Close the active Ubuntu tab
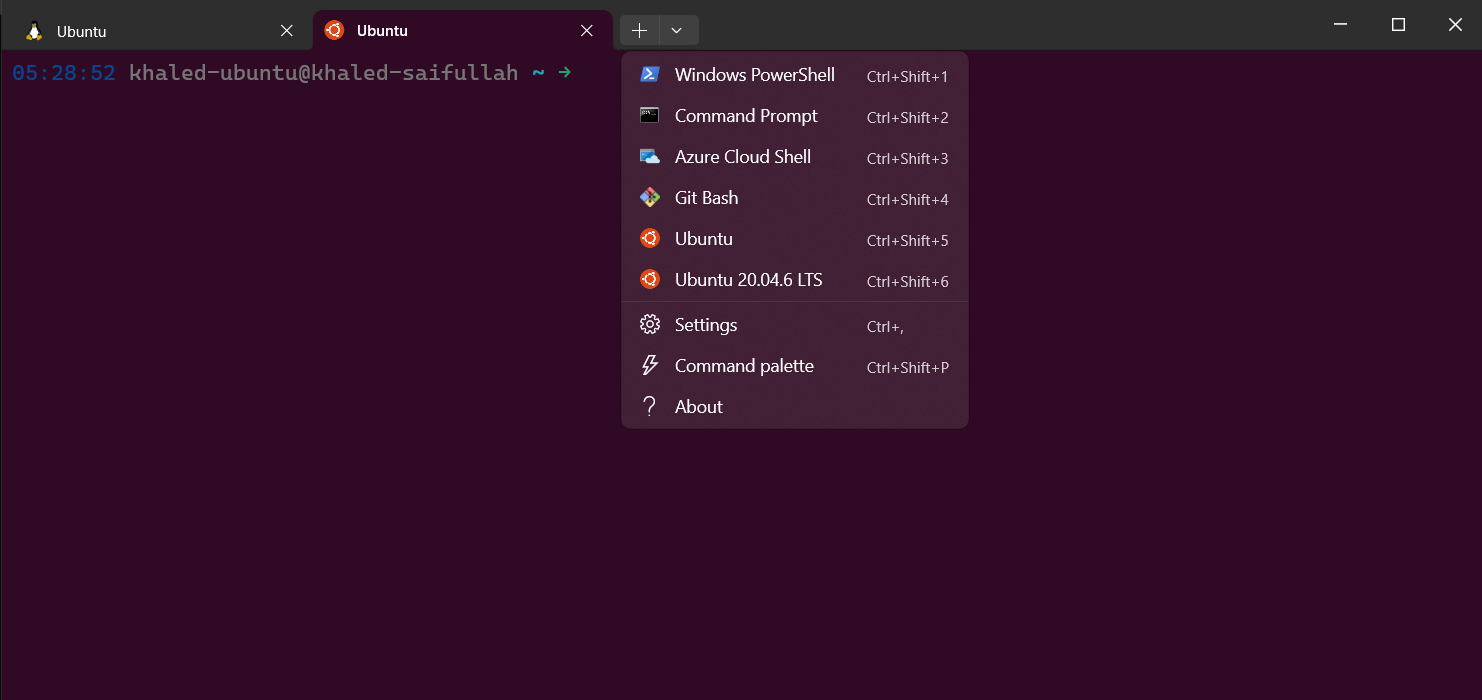 click(x=587, y=31)
